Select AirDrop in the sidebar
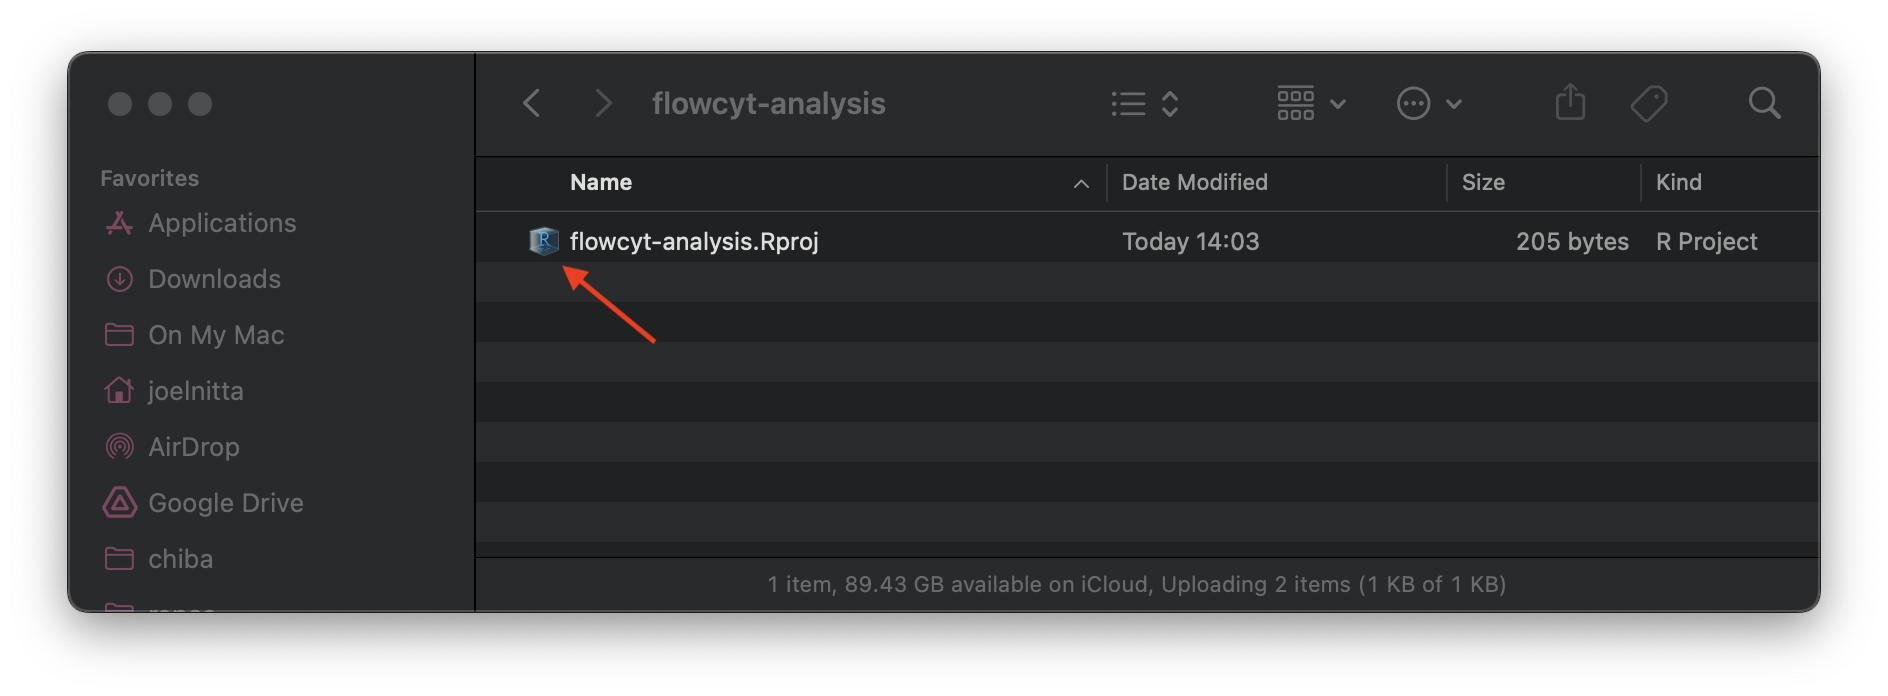 [x=193, y=447]
